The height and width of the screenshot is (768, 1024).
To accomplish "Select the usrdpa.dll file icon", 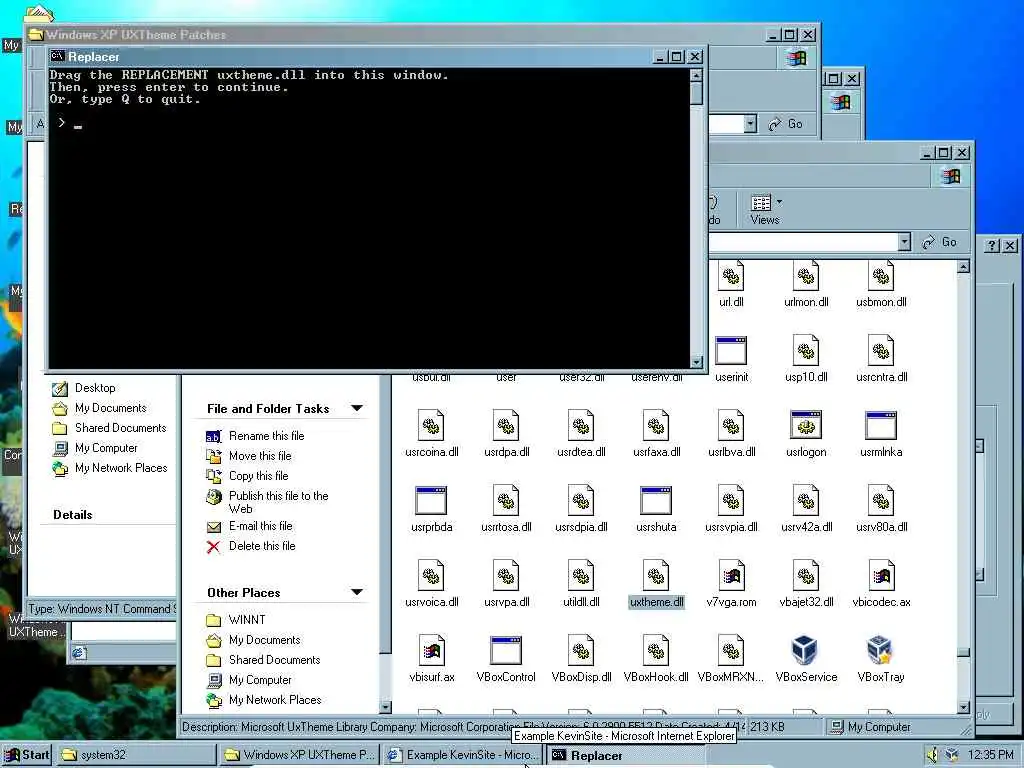I will tap(506, 426).
